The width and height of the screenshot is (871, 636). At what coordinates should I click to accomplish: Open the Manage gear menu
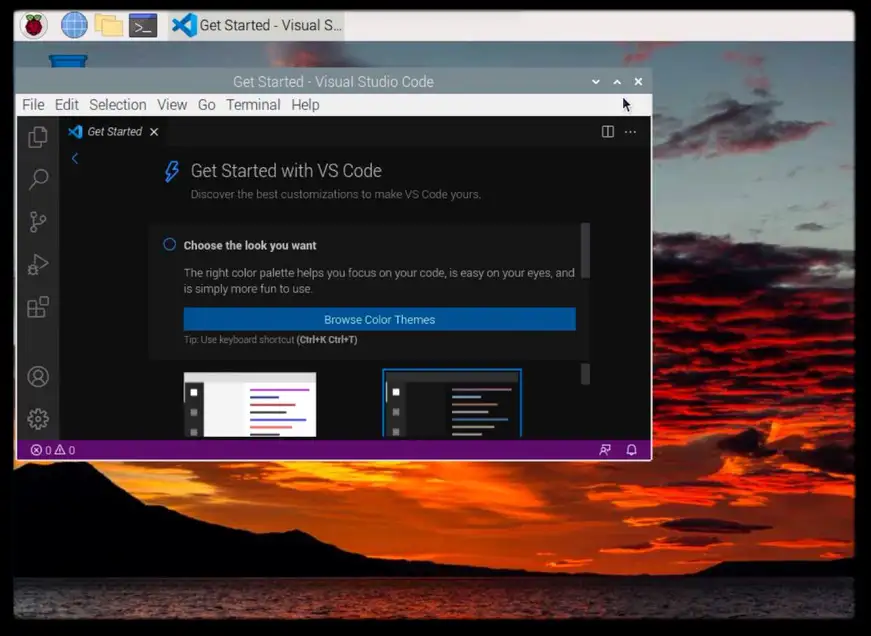click(x=37, y=419)
